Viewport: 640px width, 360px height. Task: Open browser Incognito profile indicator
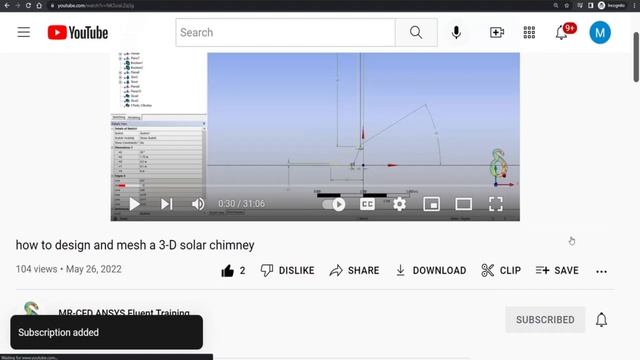coord(611,5)
